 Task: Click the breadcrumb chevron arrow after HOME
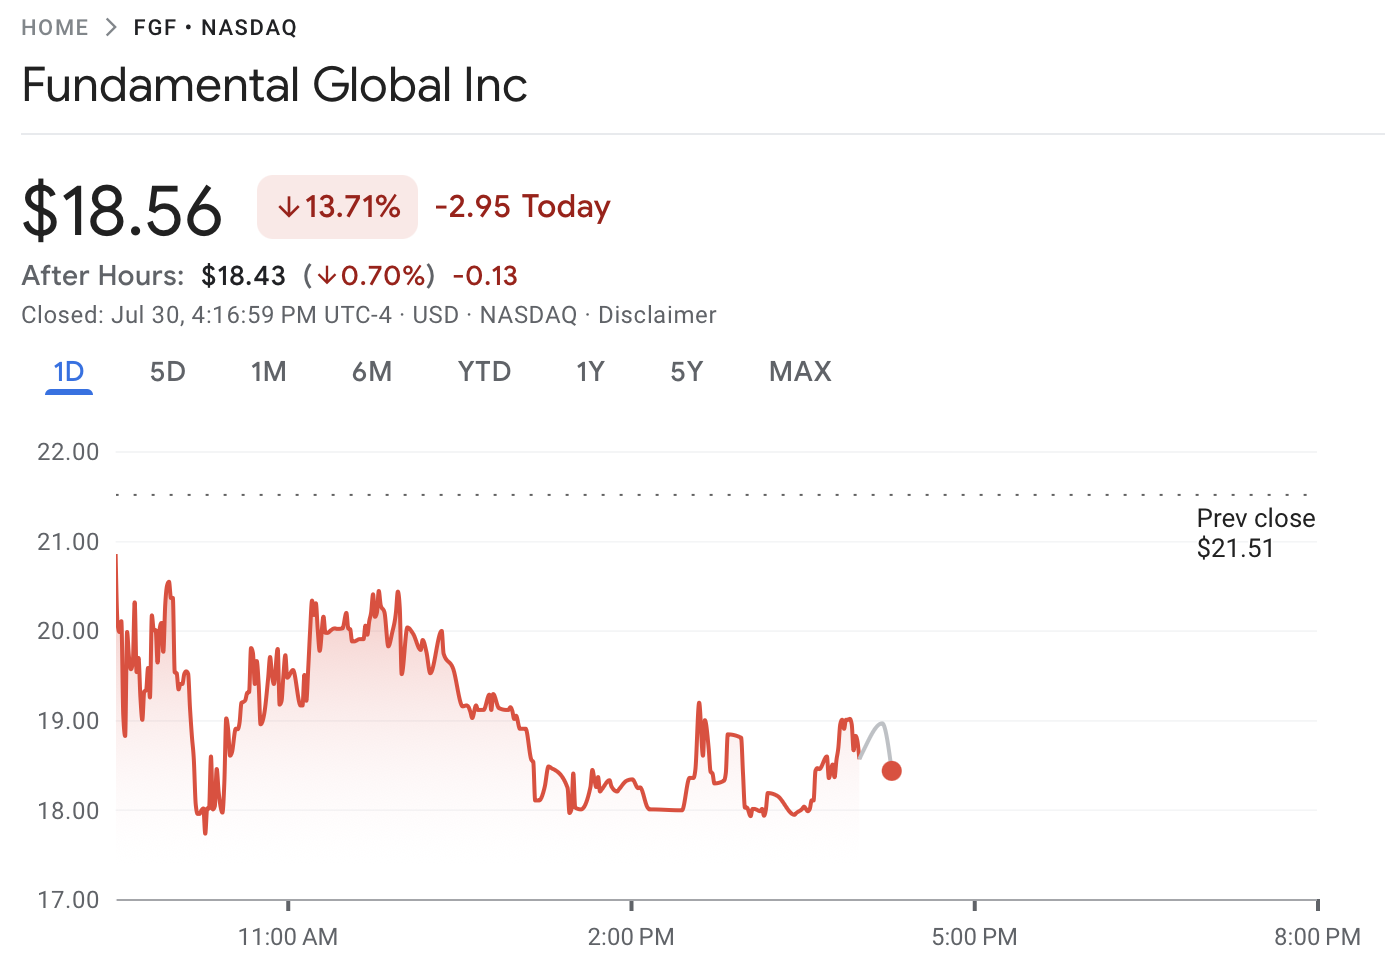tap(111, 28)
